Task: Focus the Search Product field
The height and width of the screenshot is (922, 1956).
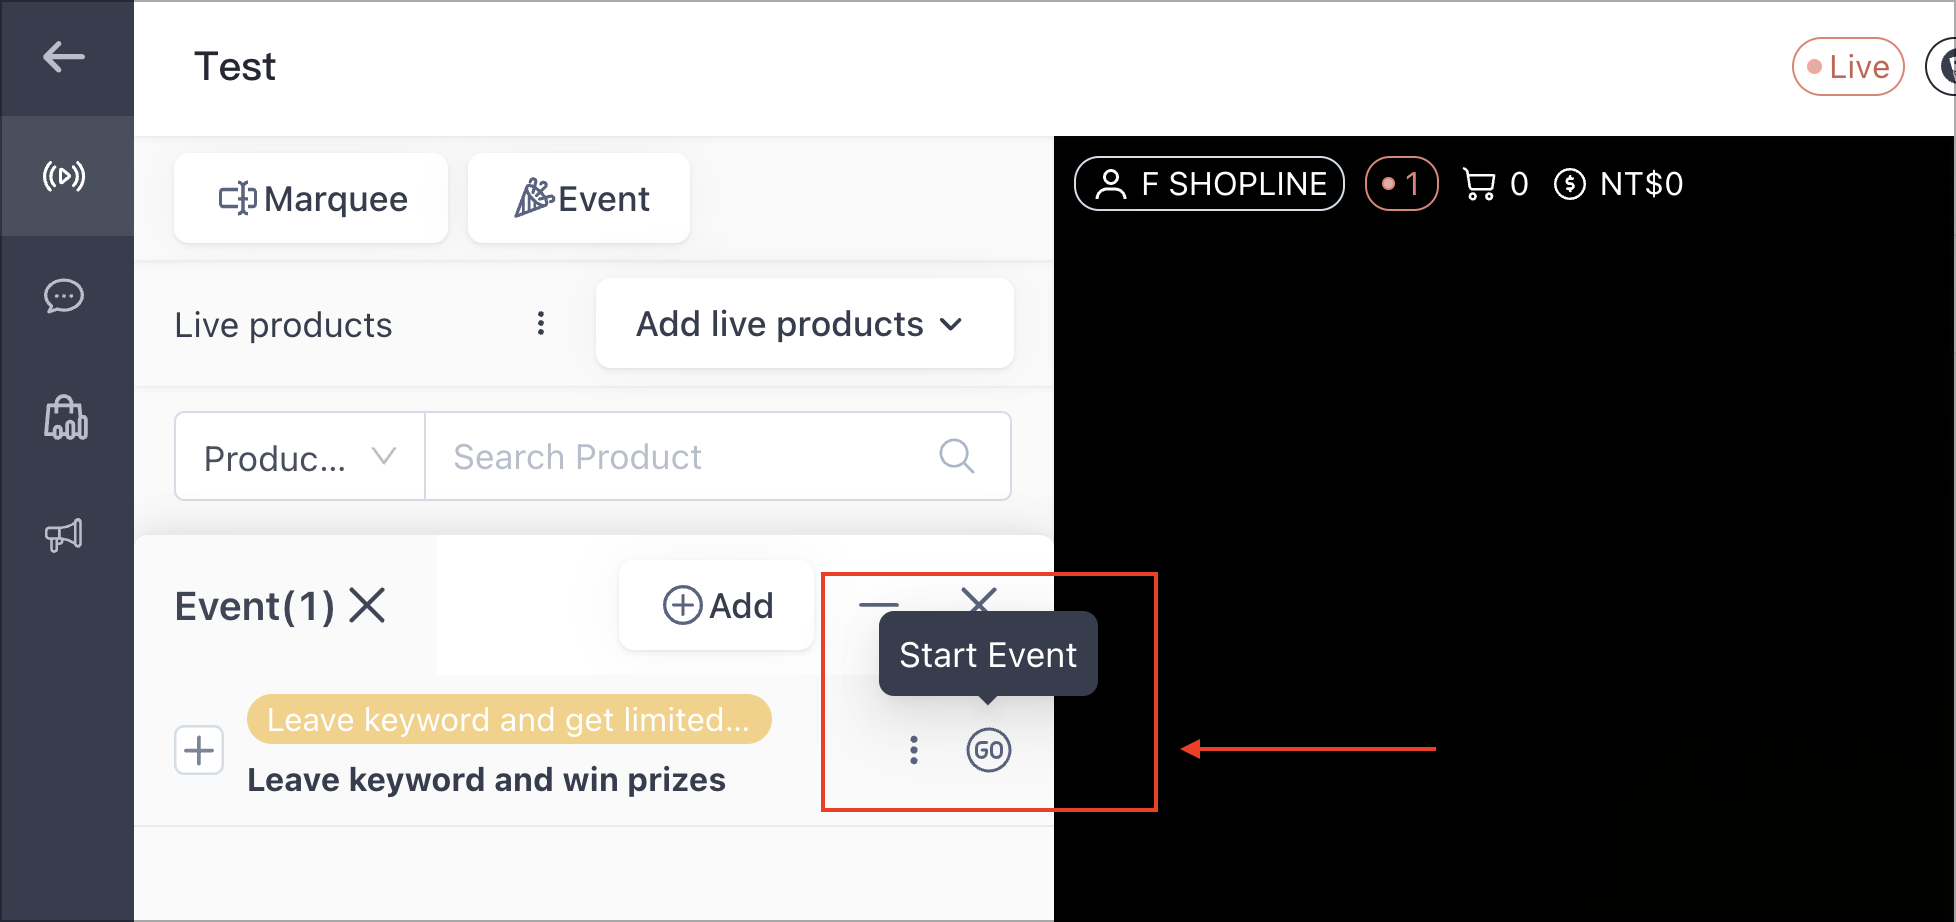Action: click(718, 457)
